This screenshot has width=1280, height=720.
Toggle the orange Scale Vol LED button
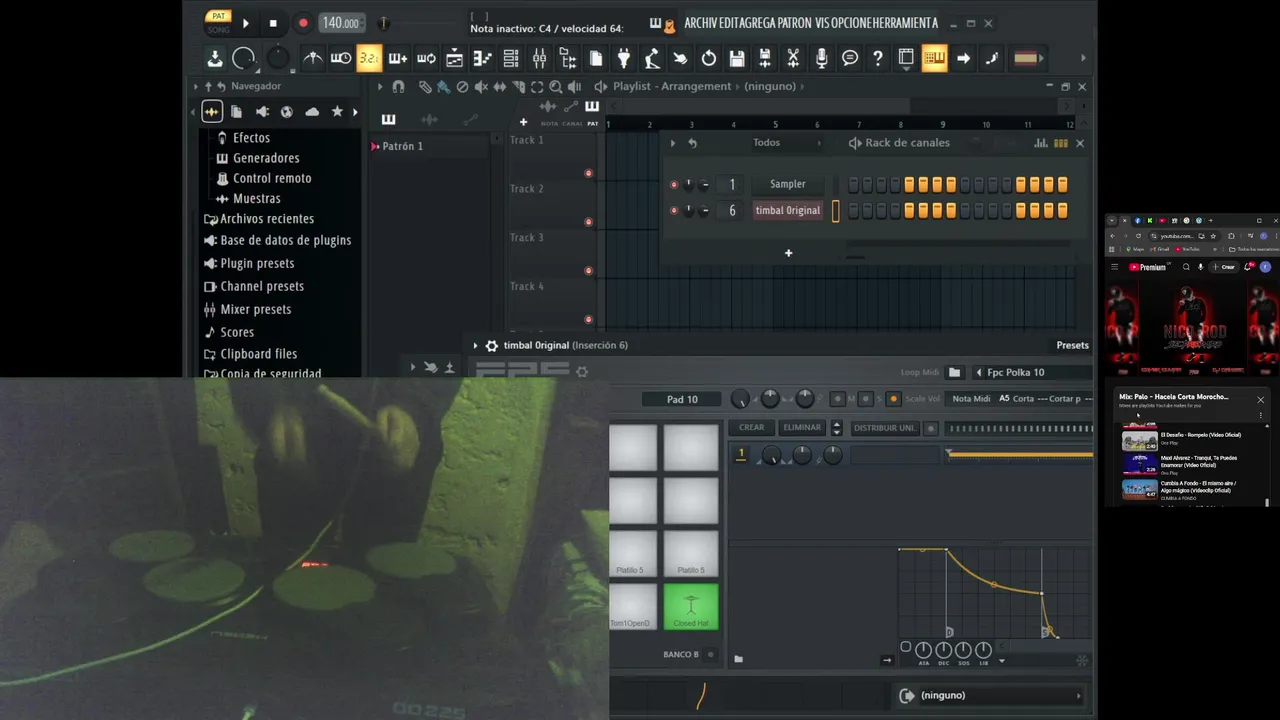[894, 399]
